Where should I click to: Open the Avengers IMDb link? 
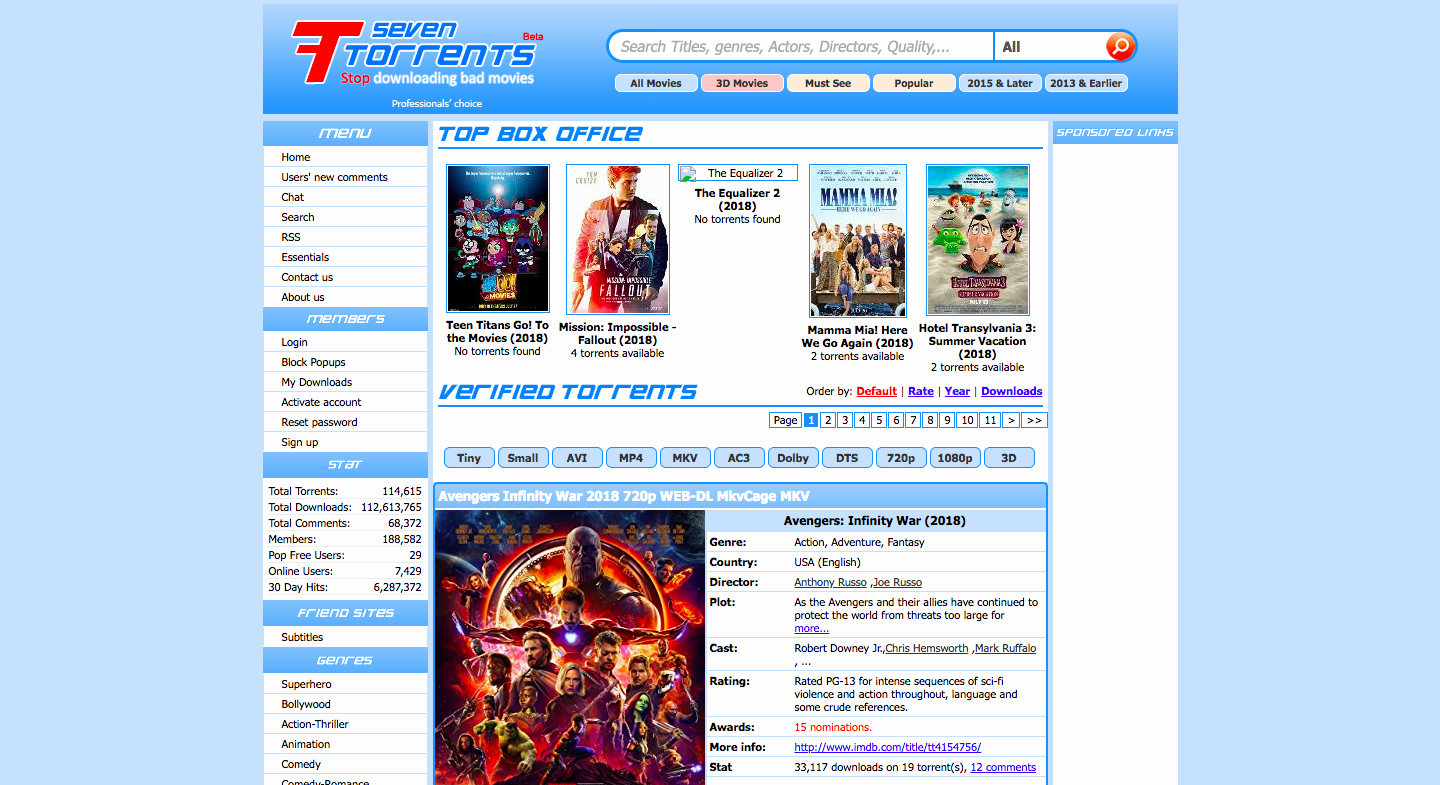point(888,747)
